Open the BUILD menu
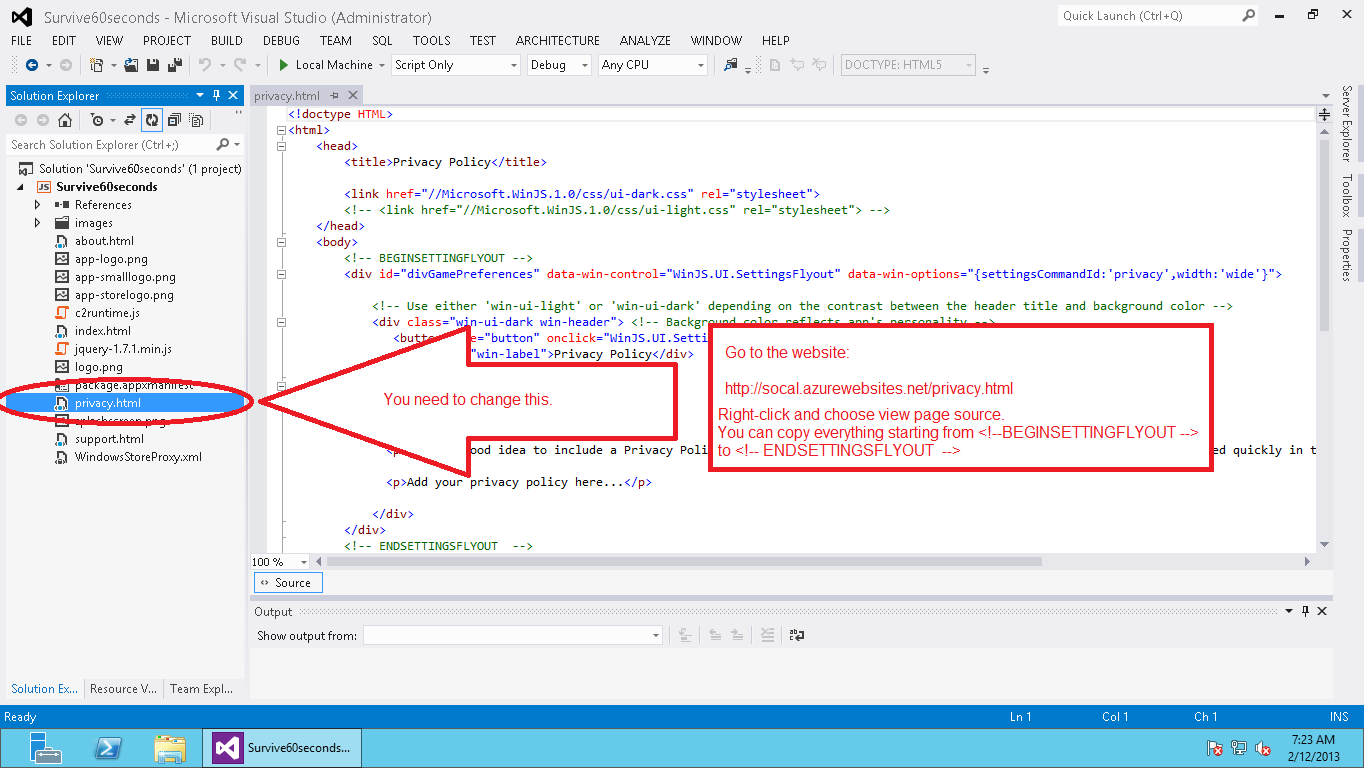The image size is (1364, 768). click(226, 41)
